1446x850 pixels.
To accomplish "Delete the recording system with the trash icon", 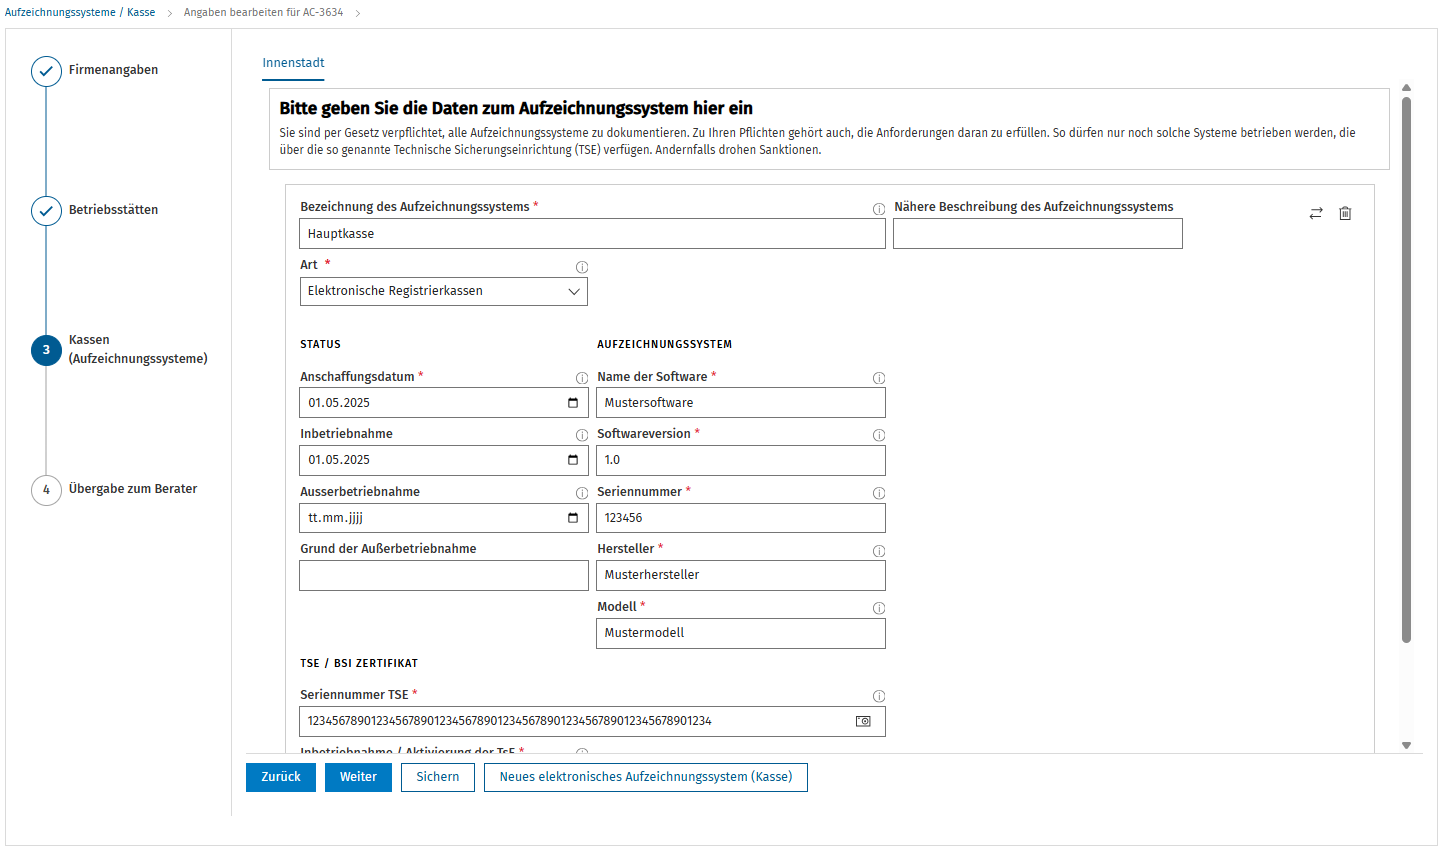I will [x=1345, y=213].
